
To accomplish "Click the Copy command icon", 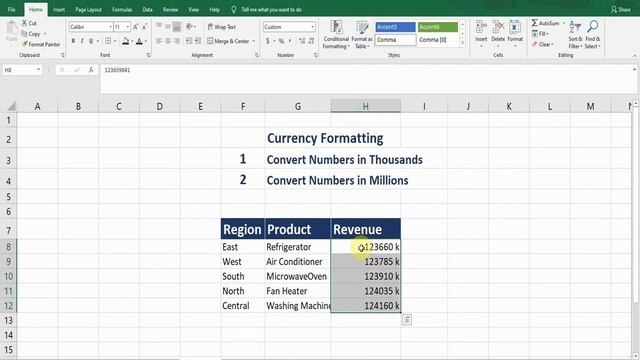I will click(24, 34).
